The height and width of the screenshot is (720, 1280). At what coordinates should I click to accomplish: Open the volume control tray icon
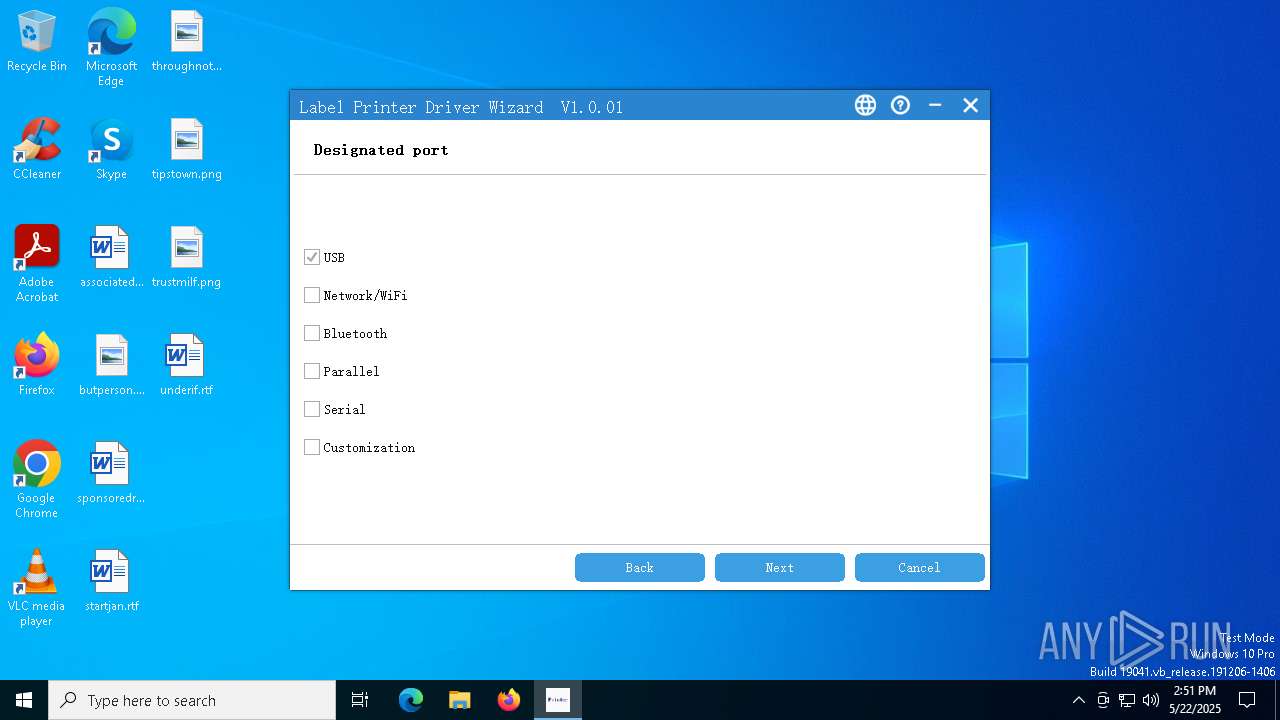(1151, 700)
